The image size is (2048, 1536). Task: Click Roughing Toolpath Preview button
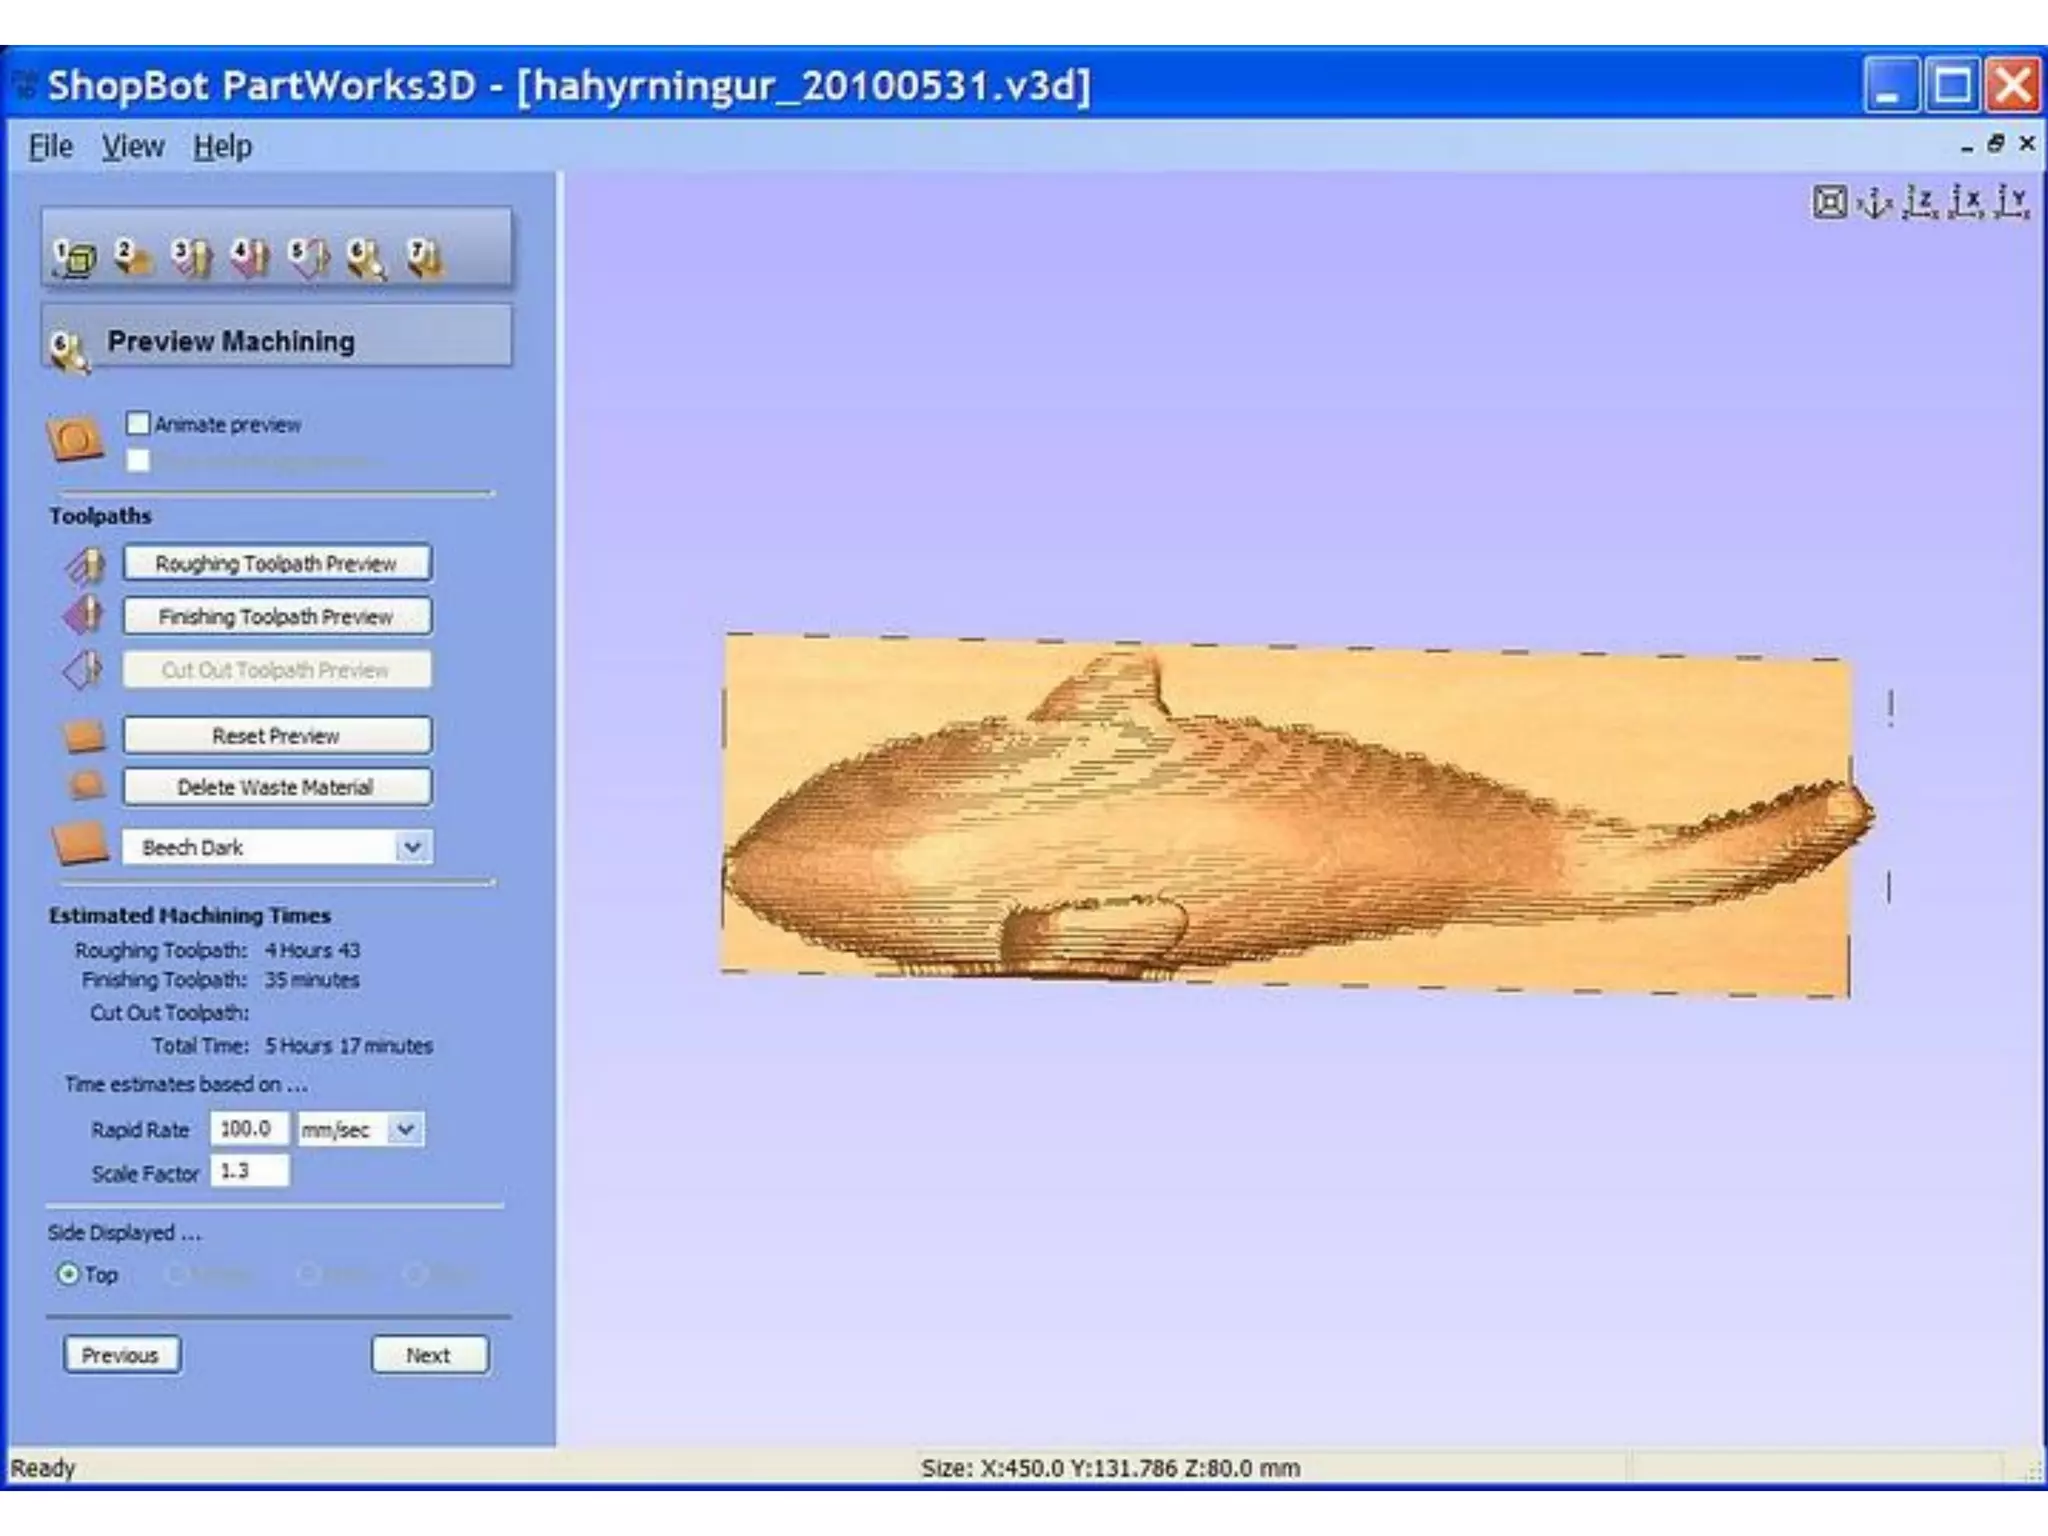tap(277, 563)
